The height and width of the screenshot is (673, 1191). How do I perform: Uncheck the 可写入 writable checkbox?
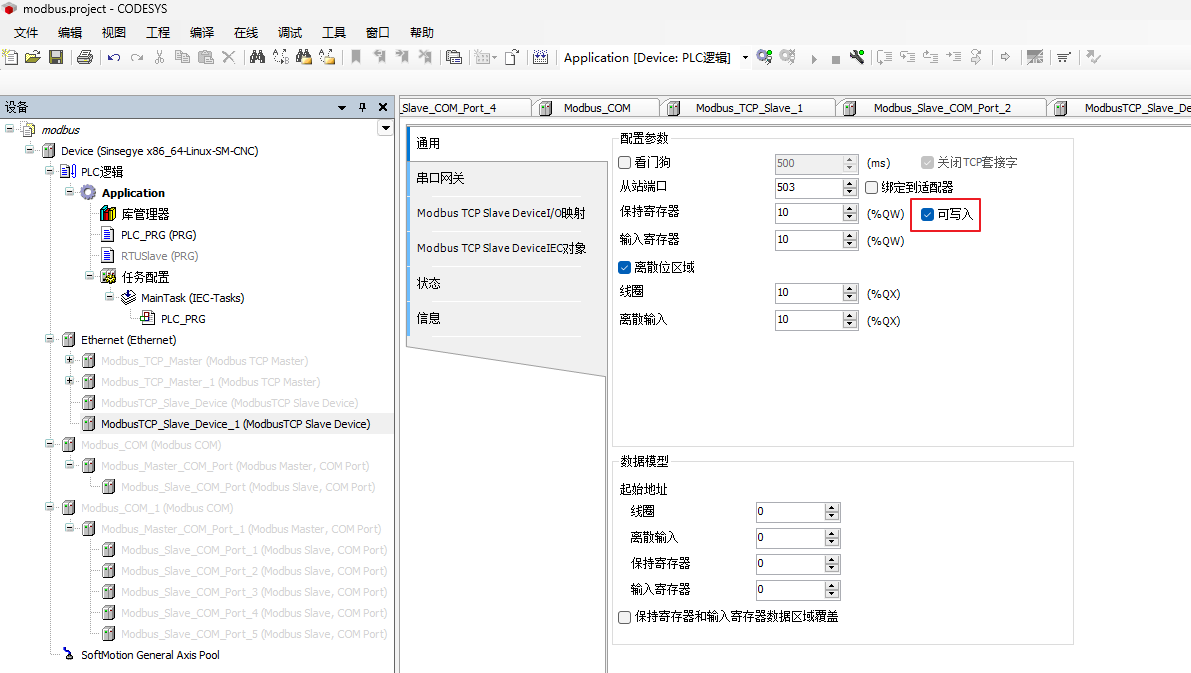pyautogui.click(x=928, y=214)
